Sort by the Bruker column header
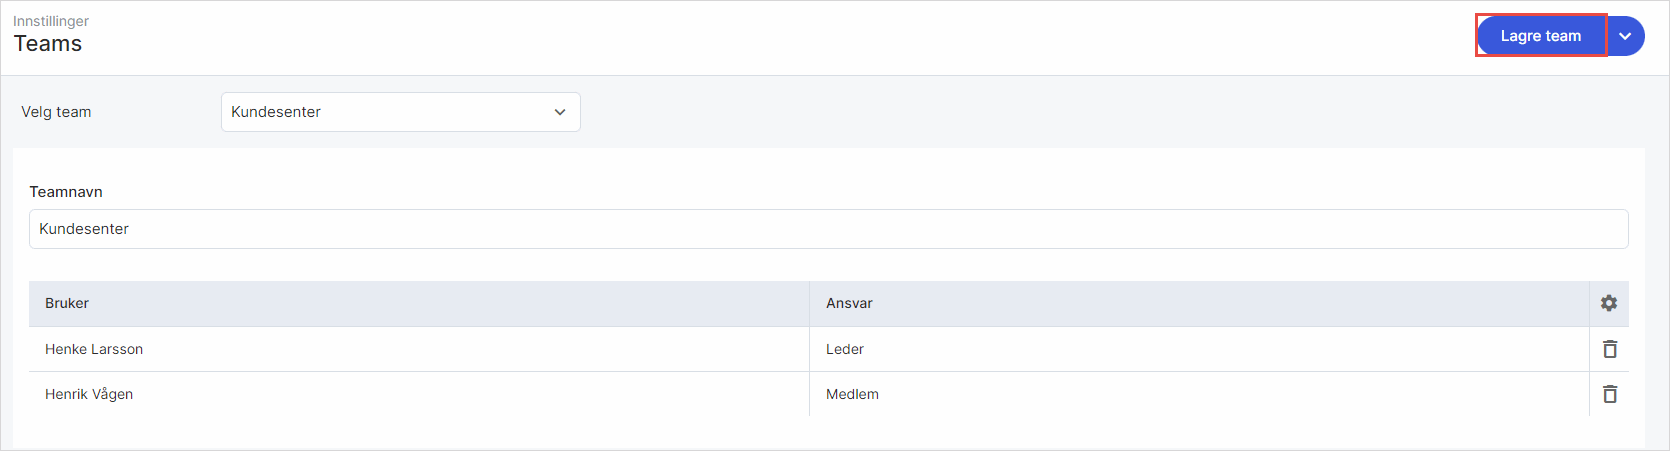This screenshot has width=1670, height=451. pos(67,303)
